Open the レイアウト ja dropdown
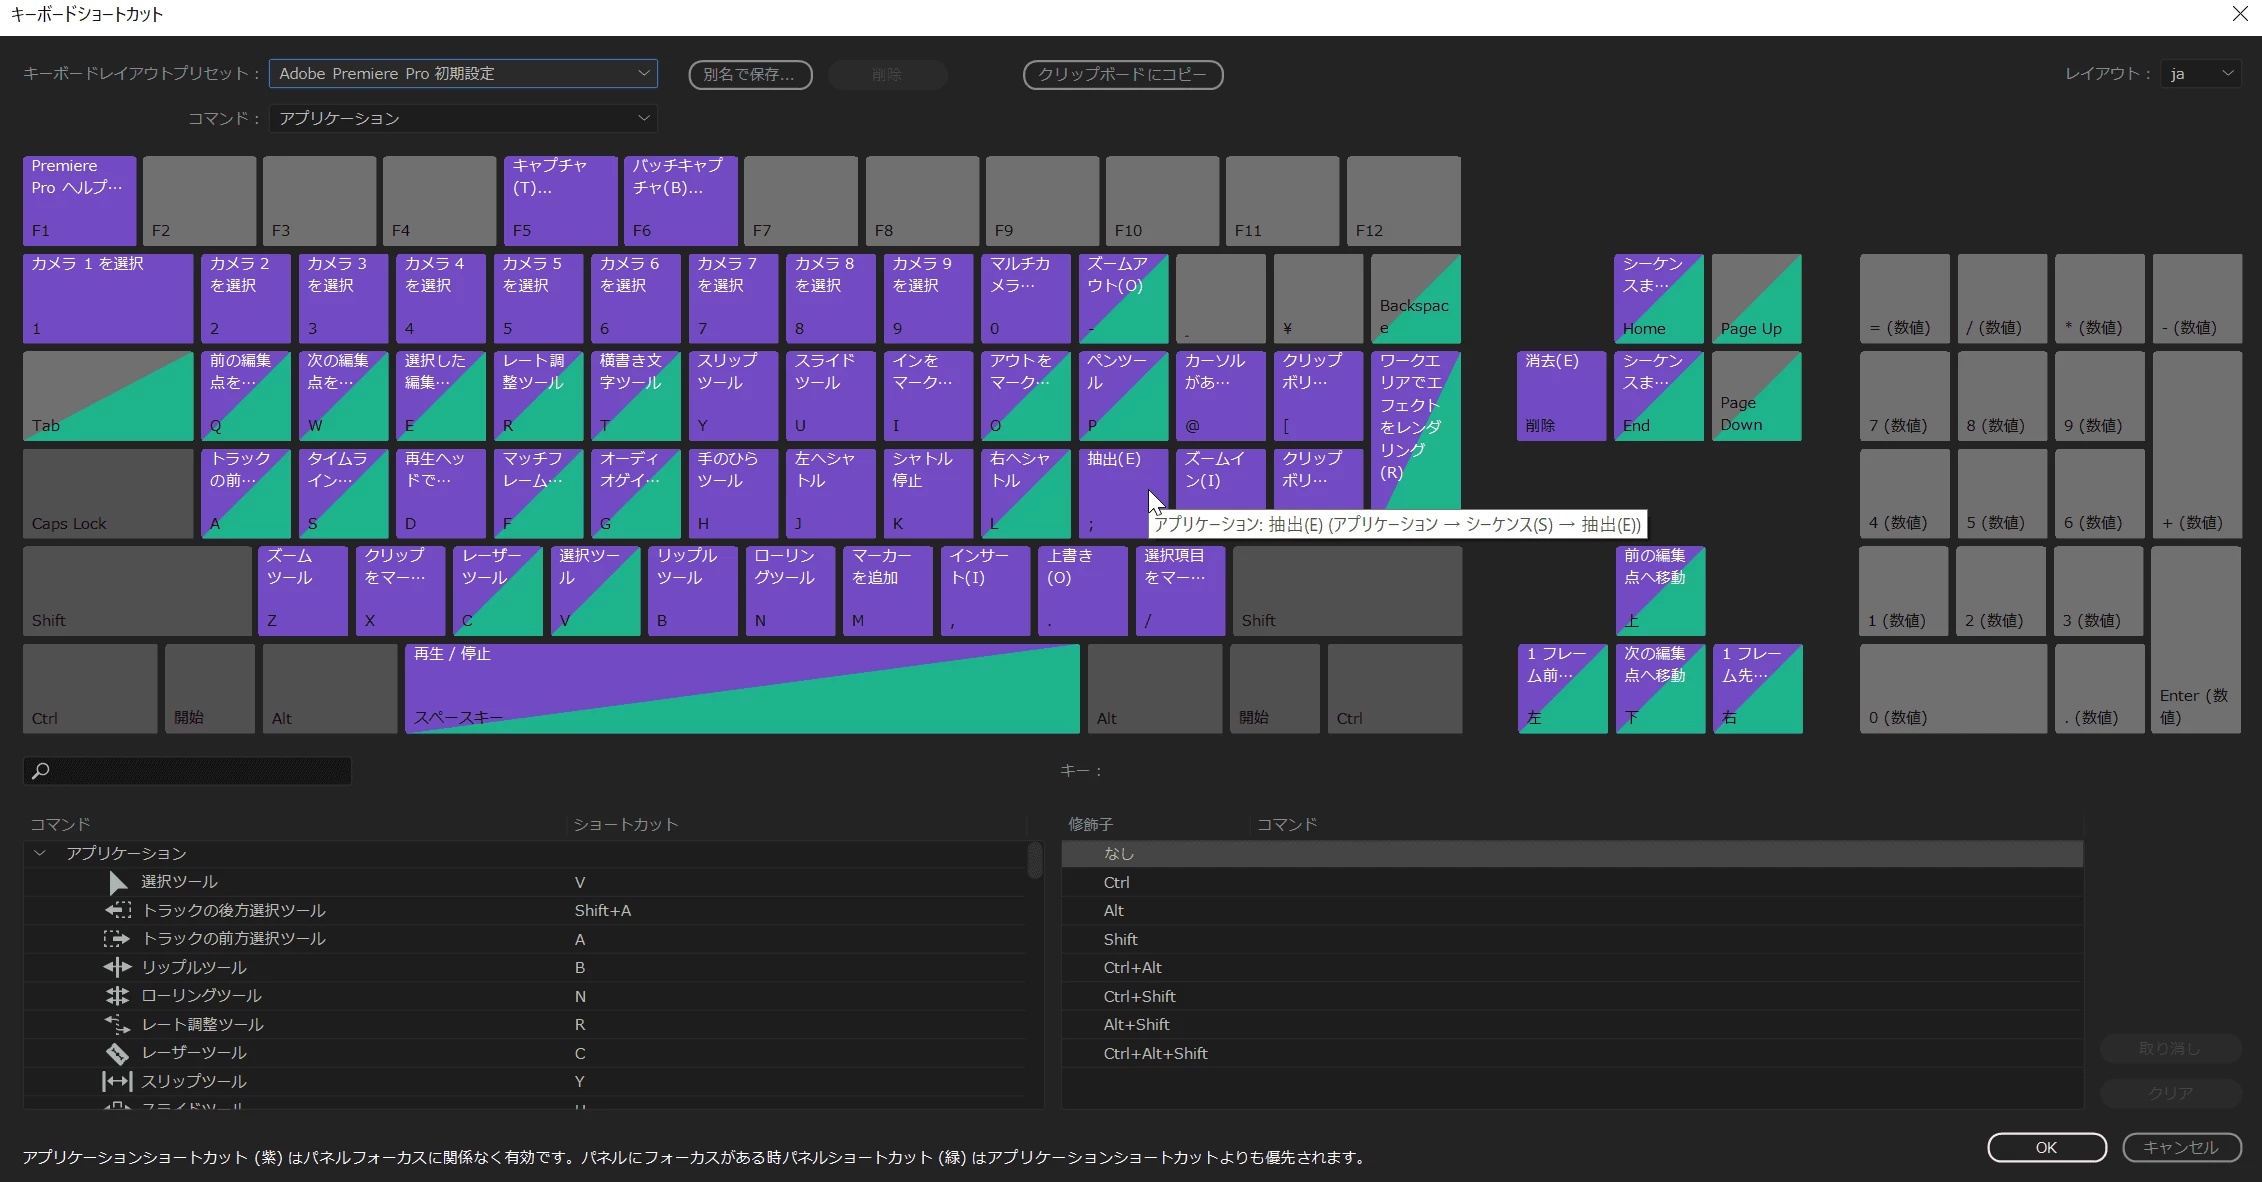The height and width of the screenshot is (1182, 2262). click(x=2200, y=74)
